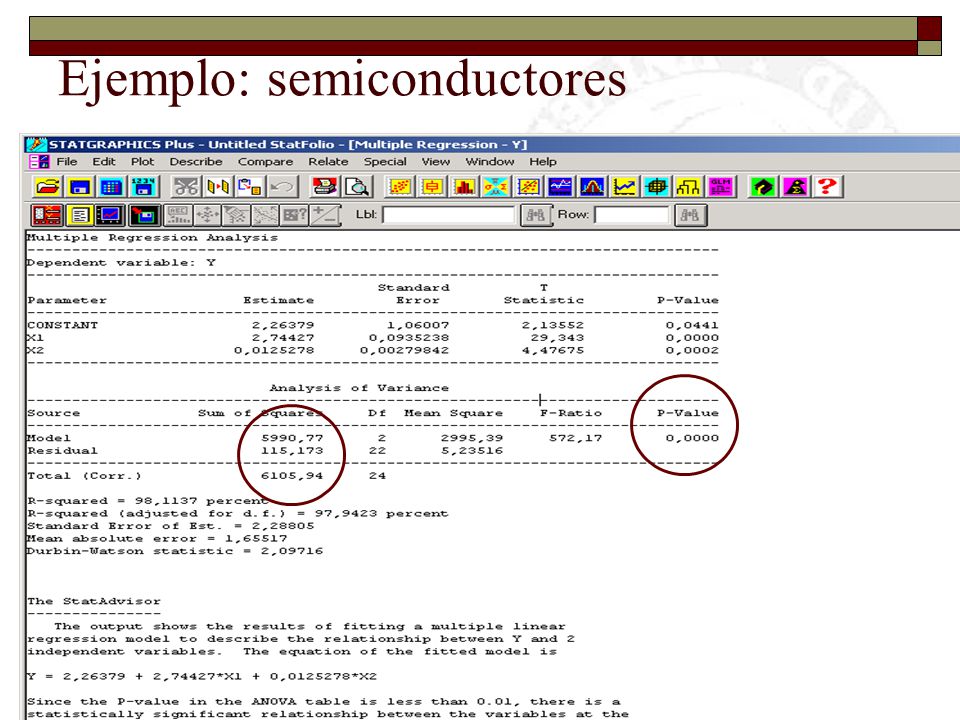Click the red question mark help icon
This screenshot has height=720, width=960.
(827, 186)
